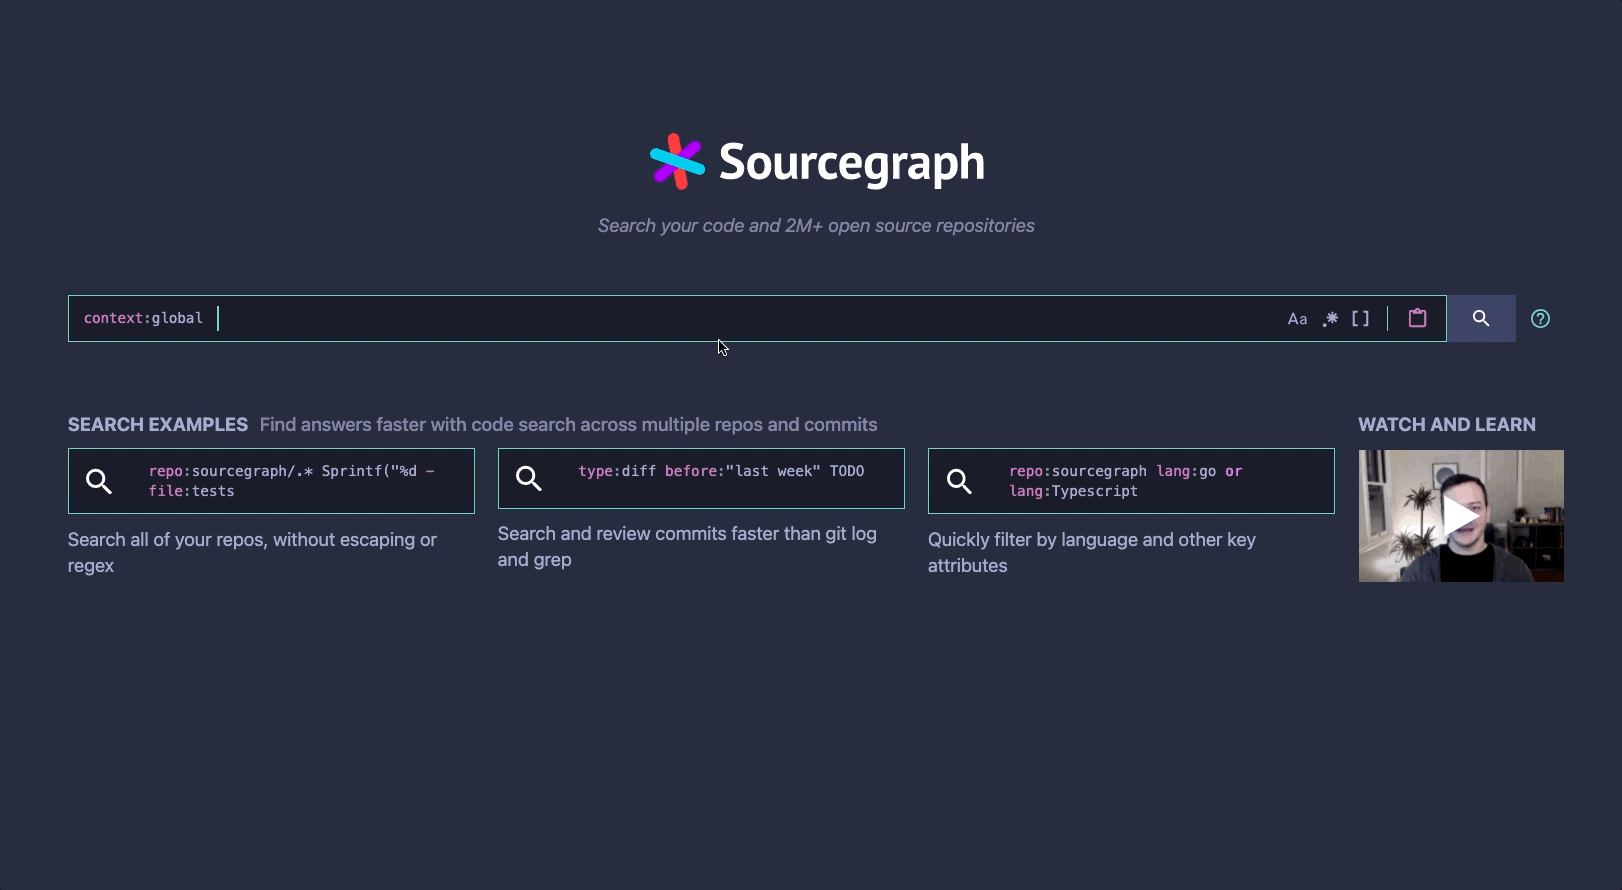The width and height of the screenshot is (1622, 890).
Task: Toggle structural search brackets button
Action: (x=1361, y=319)
